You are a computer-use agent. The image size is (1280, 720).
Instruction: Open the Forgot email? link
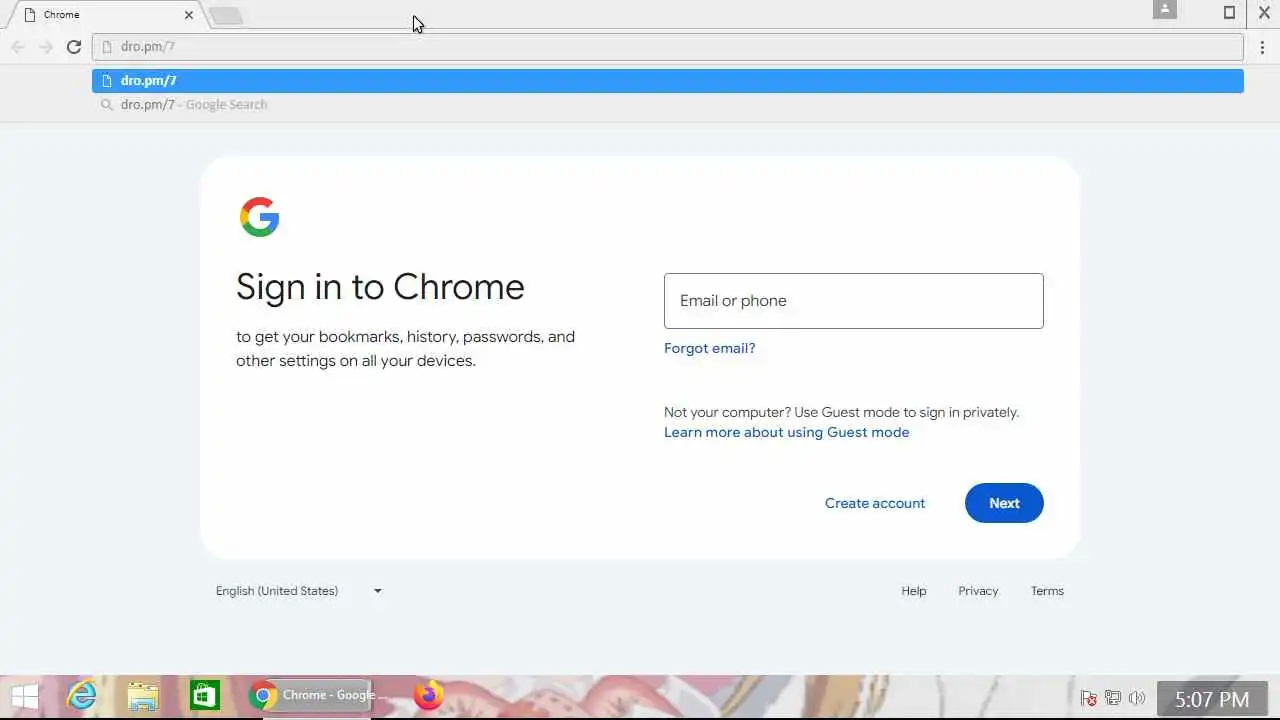pyautogui.click(x=710, y=348)
